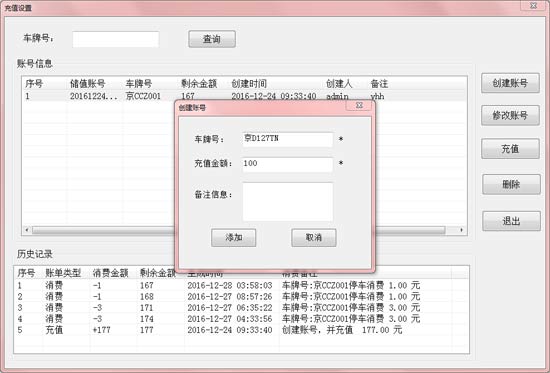550x373 pixels.
Task: Click the 删除 delete button
Action: click(x=511, y=184)
